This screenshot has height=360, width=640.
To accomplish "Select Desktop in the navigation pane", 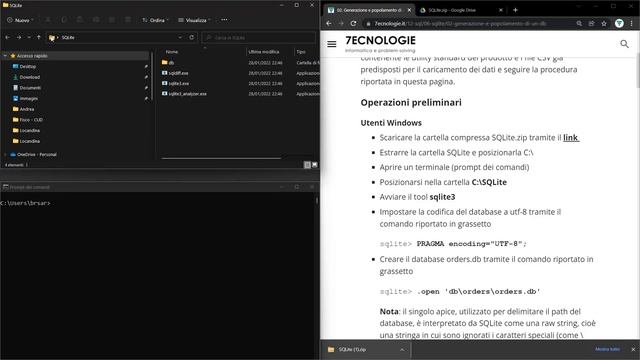I will pos(27,66).
